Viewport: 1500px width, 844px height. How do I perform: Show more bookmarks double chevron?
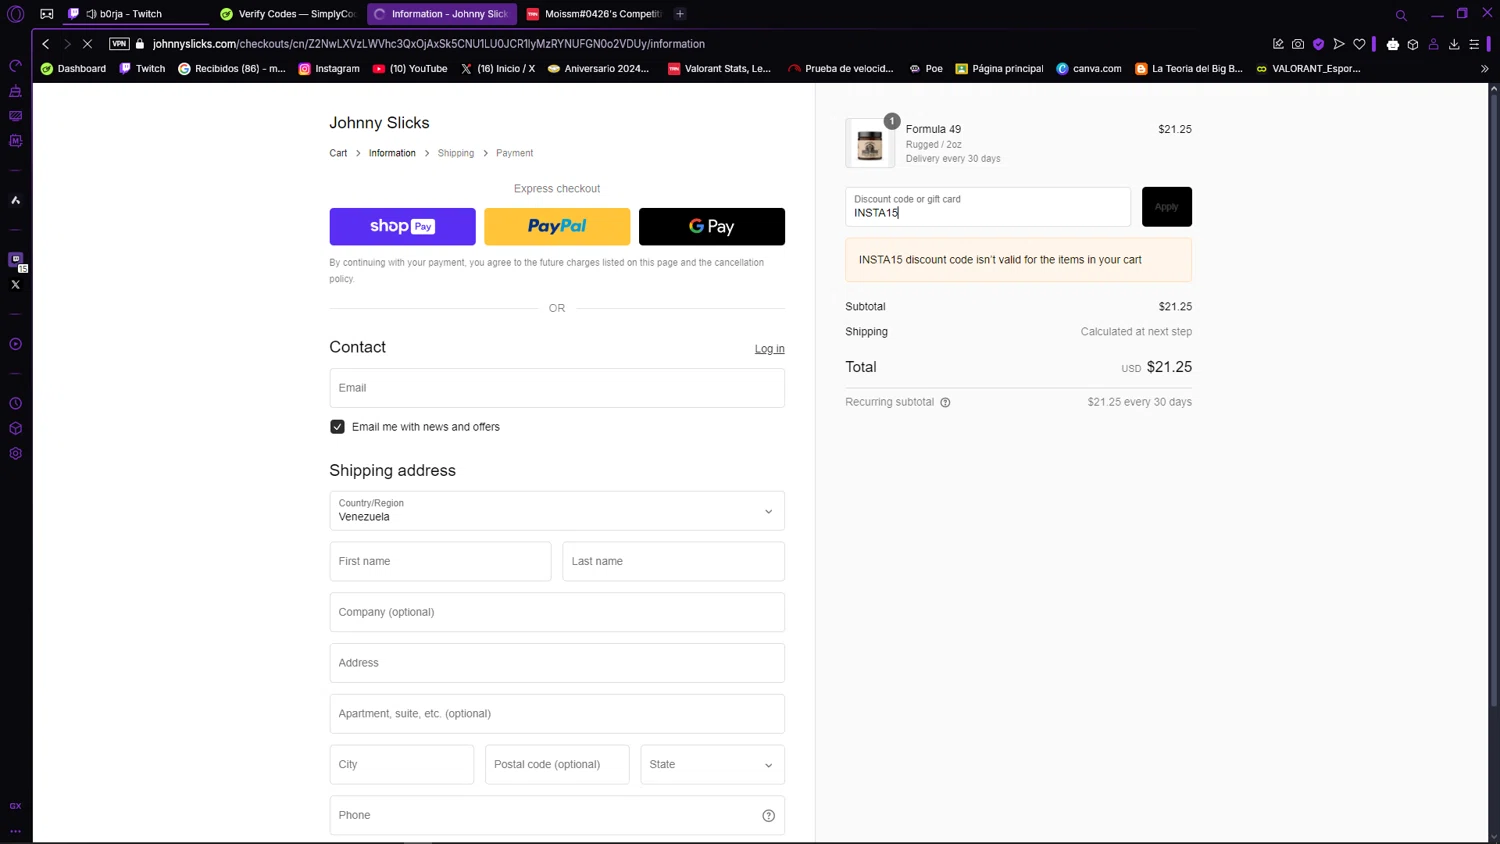pyautogui.click(x=1484, y=69)
